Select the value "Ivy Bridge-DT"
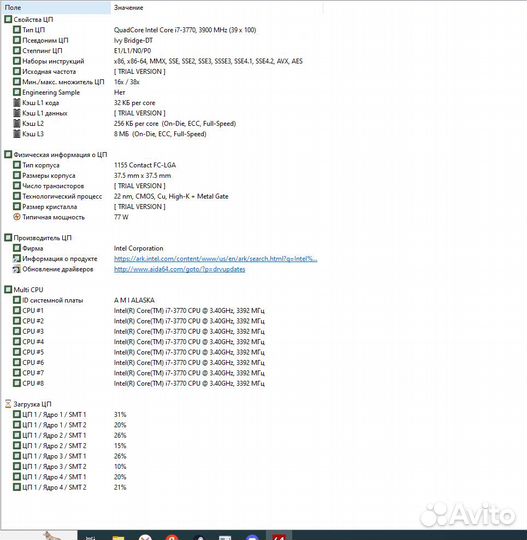The width and height of the screenshot is (527, 540). tap(133, 40)
